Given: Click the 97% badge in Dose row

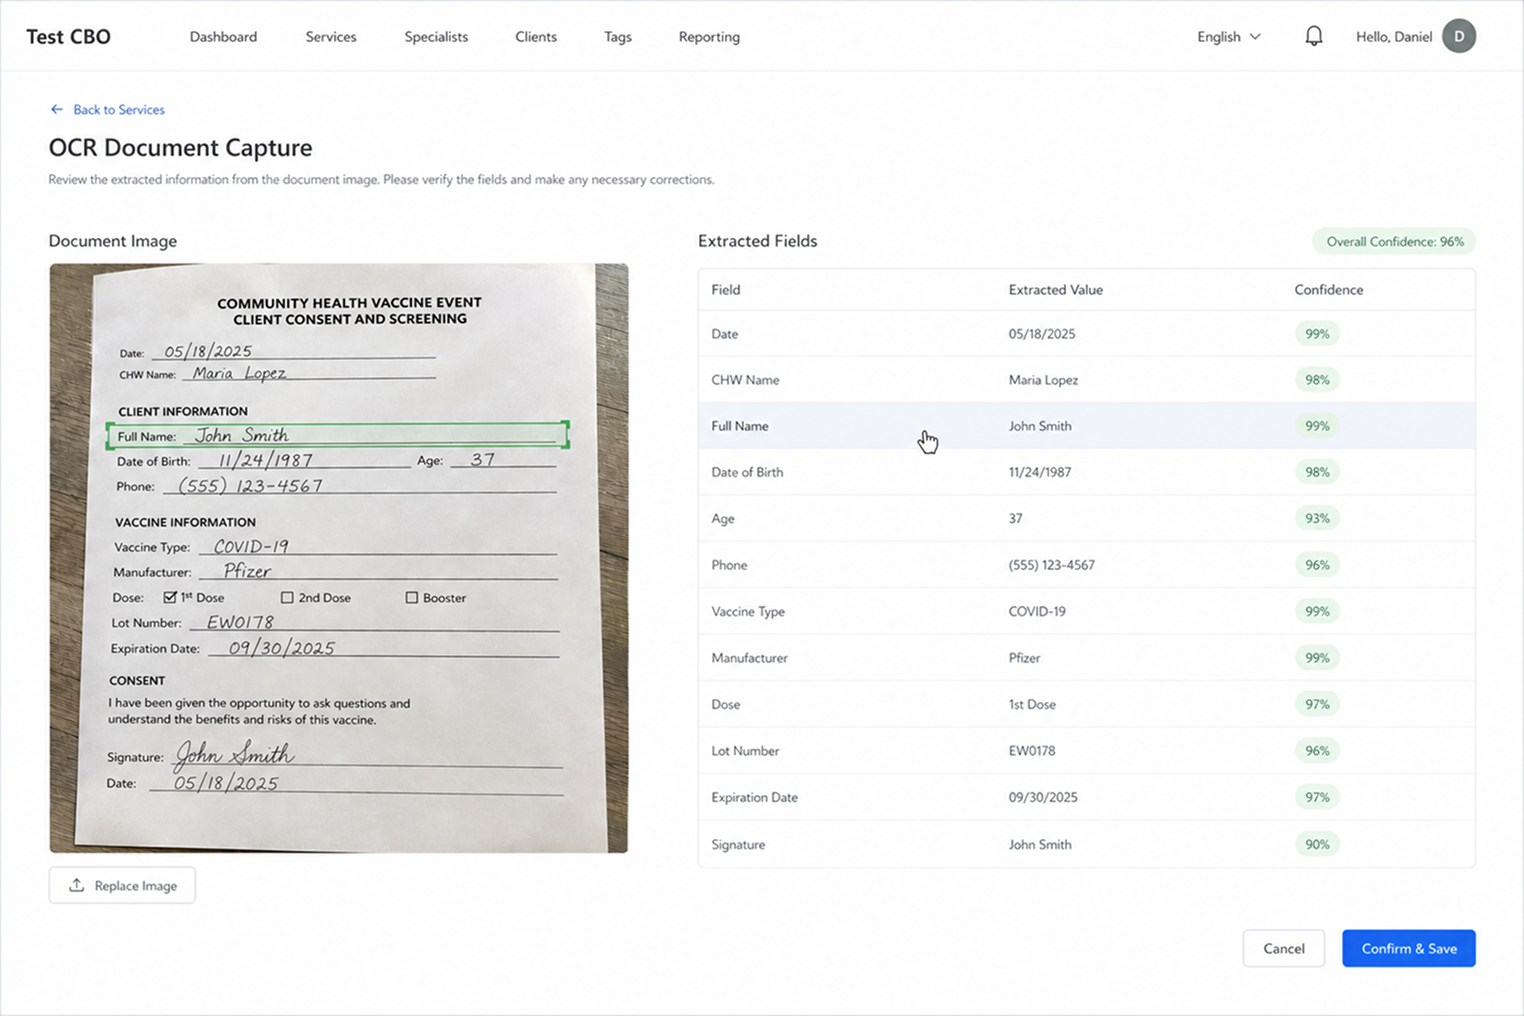Looking at the screenshot, I should (1317, 704).
